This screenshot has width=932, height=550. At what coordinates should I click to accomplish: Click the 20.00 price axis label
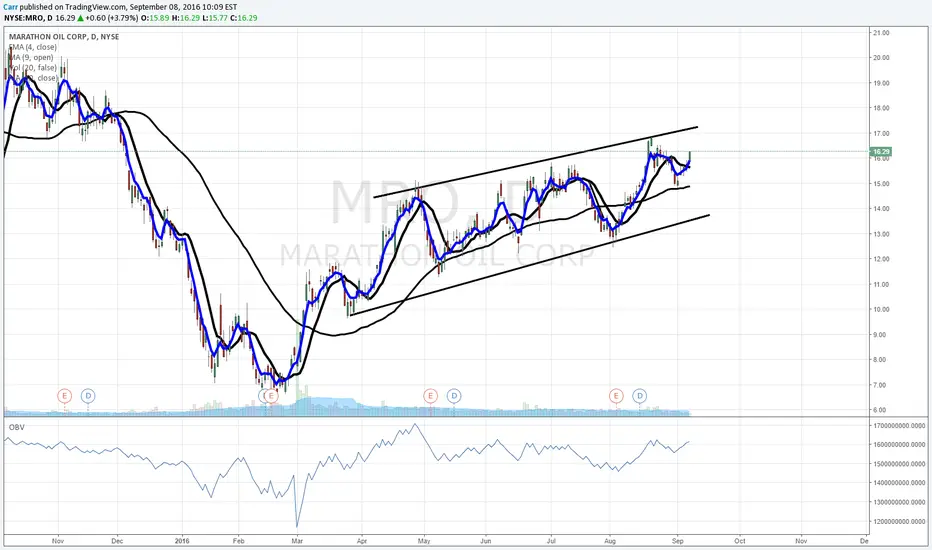(881, 58)
